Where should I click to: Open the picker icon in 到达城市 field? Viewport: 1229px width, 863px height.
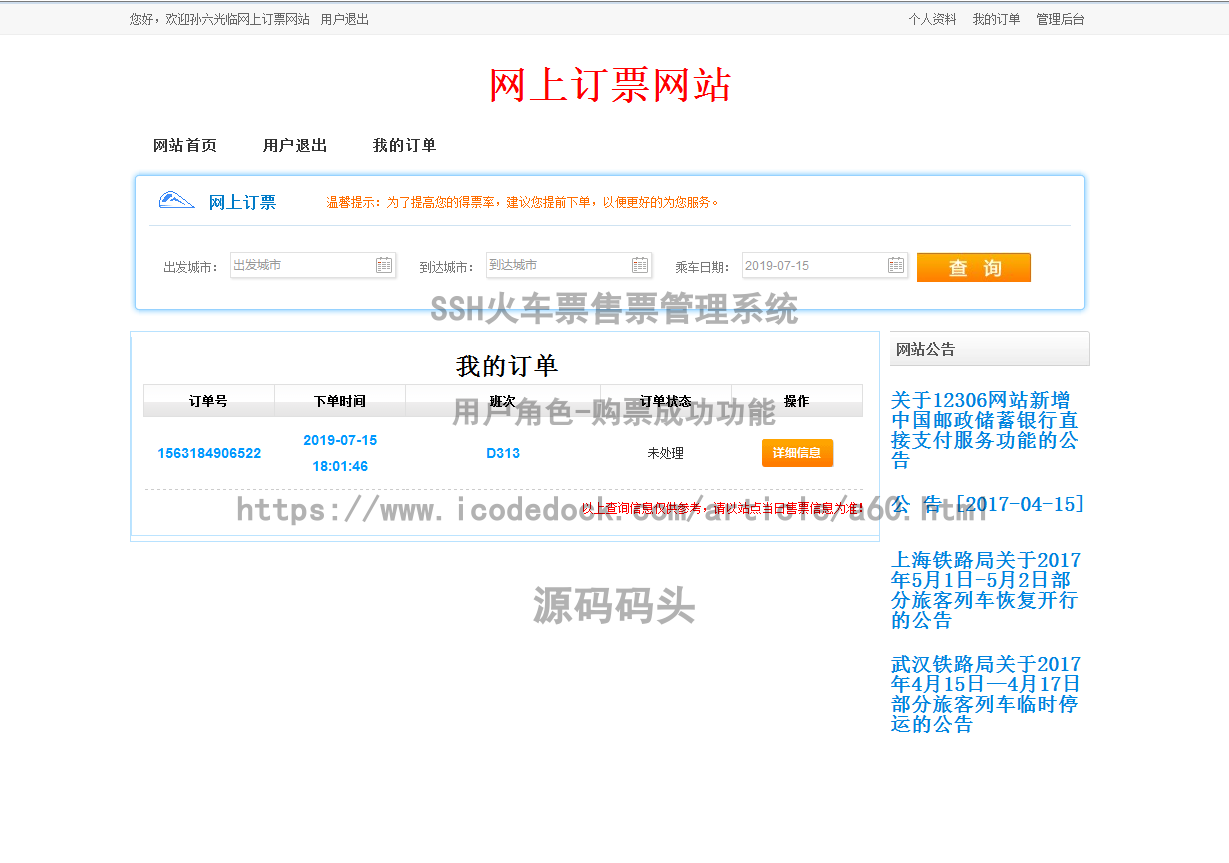tap(640, 265)
